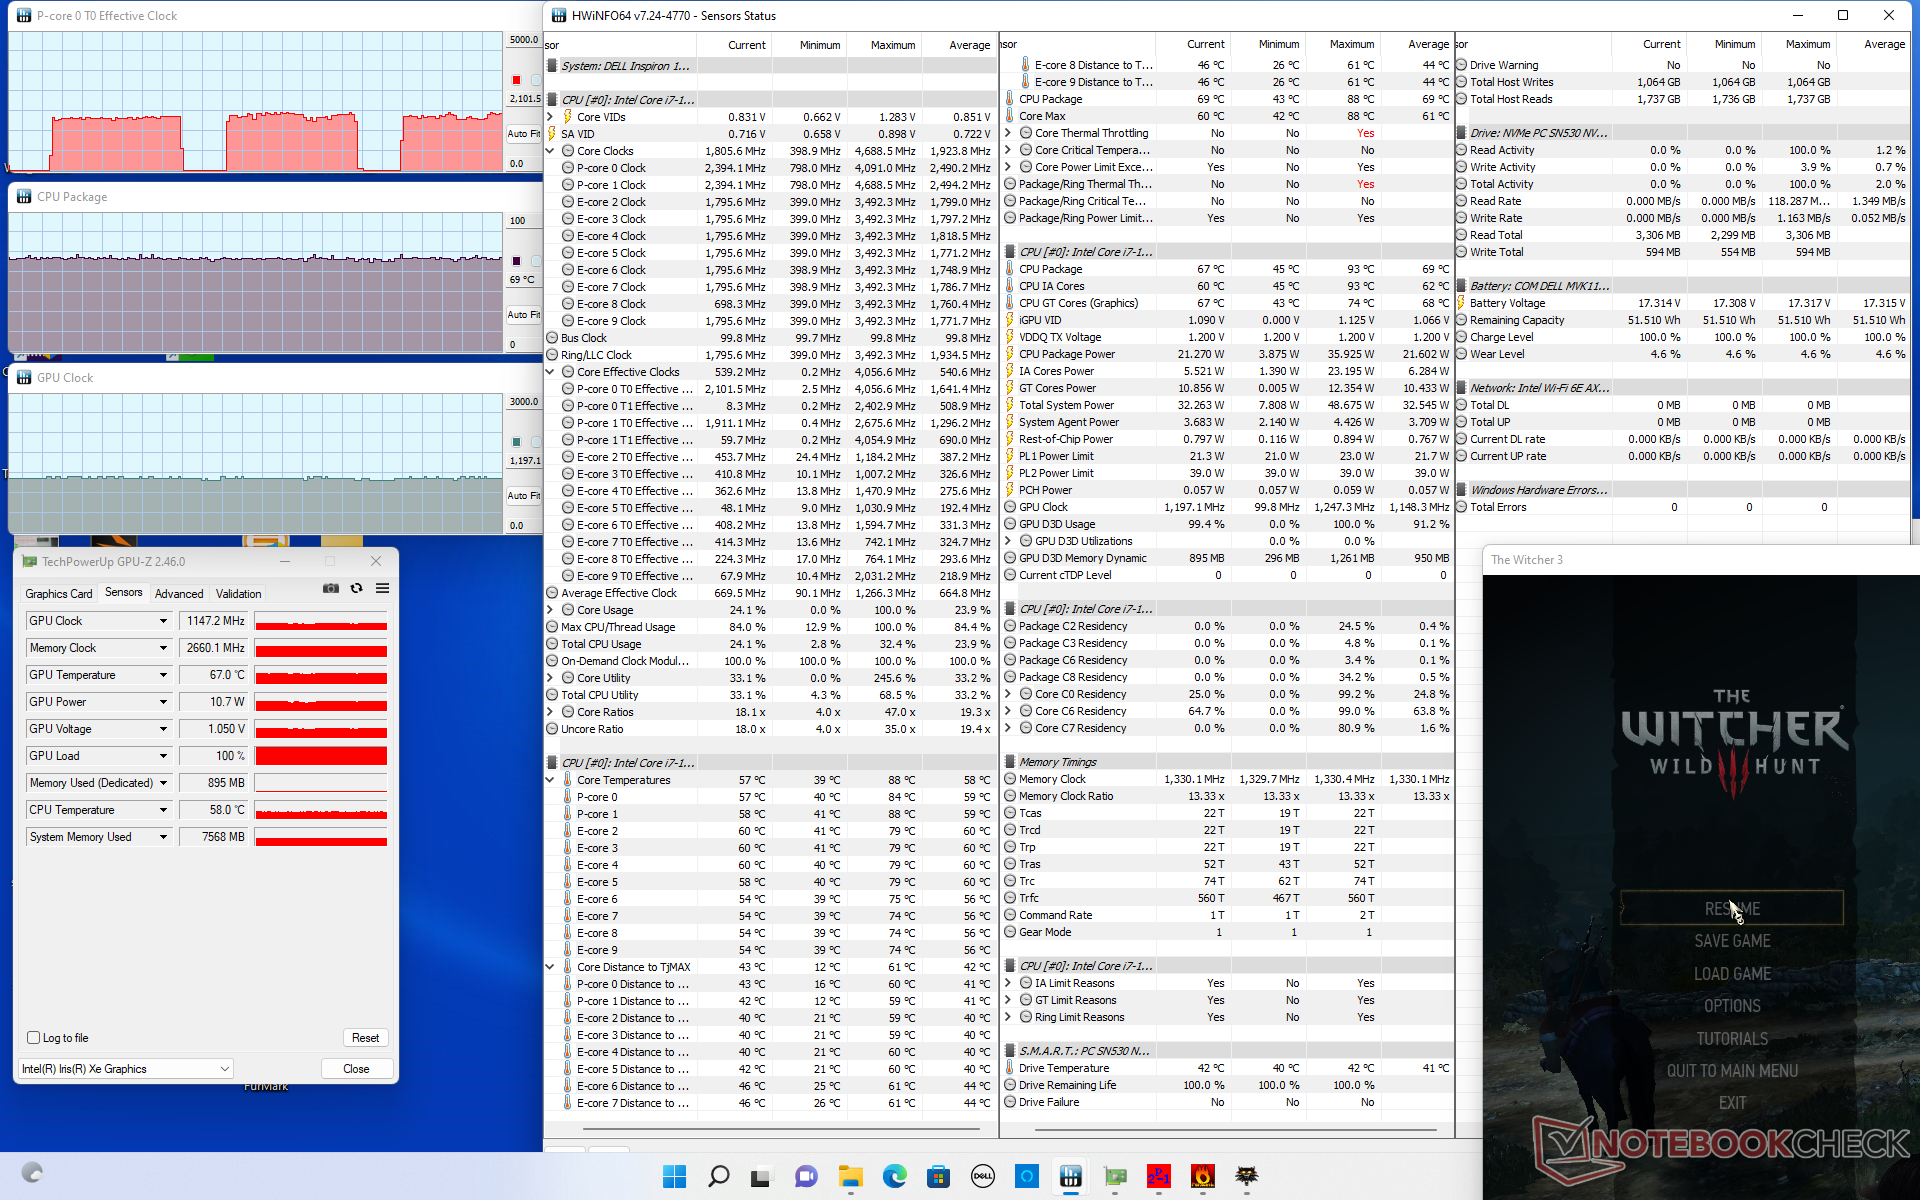Open OPTIONS in Witcher menu
Viewport: 1920px width, 1200px height.
1732,1006
